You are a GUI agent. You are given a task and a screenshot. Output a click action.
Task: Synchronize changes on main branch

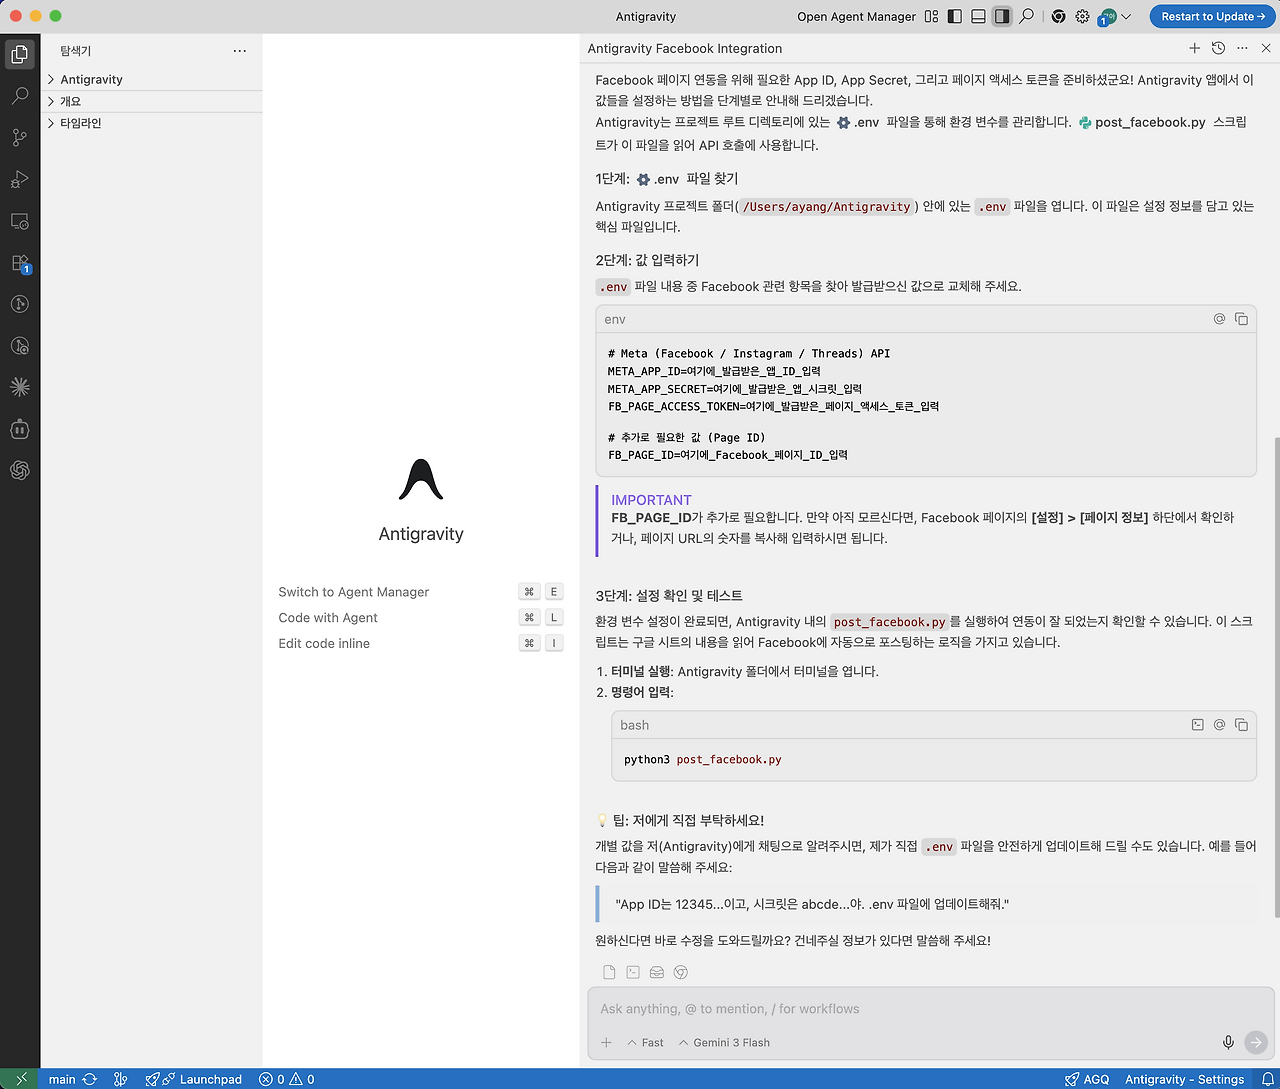[x=90, y=1079]
